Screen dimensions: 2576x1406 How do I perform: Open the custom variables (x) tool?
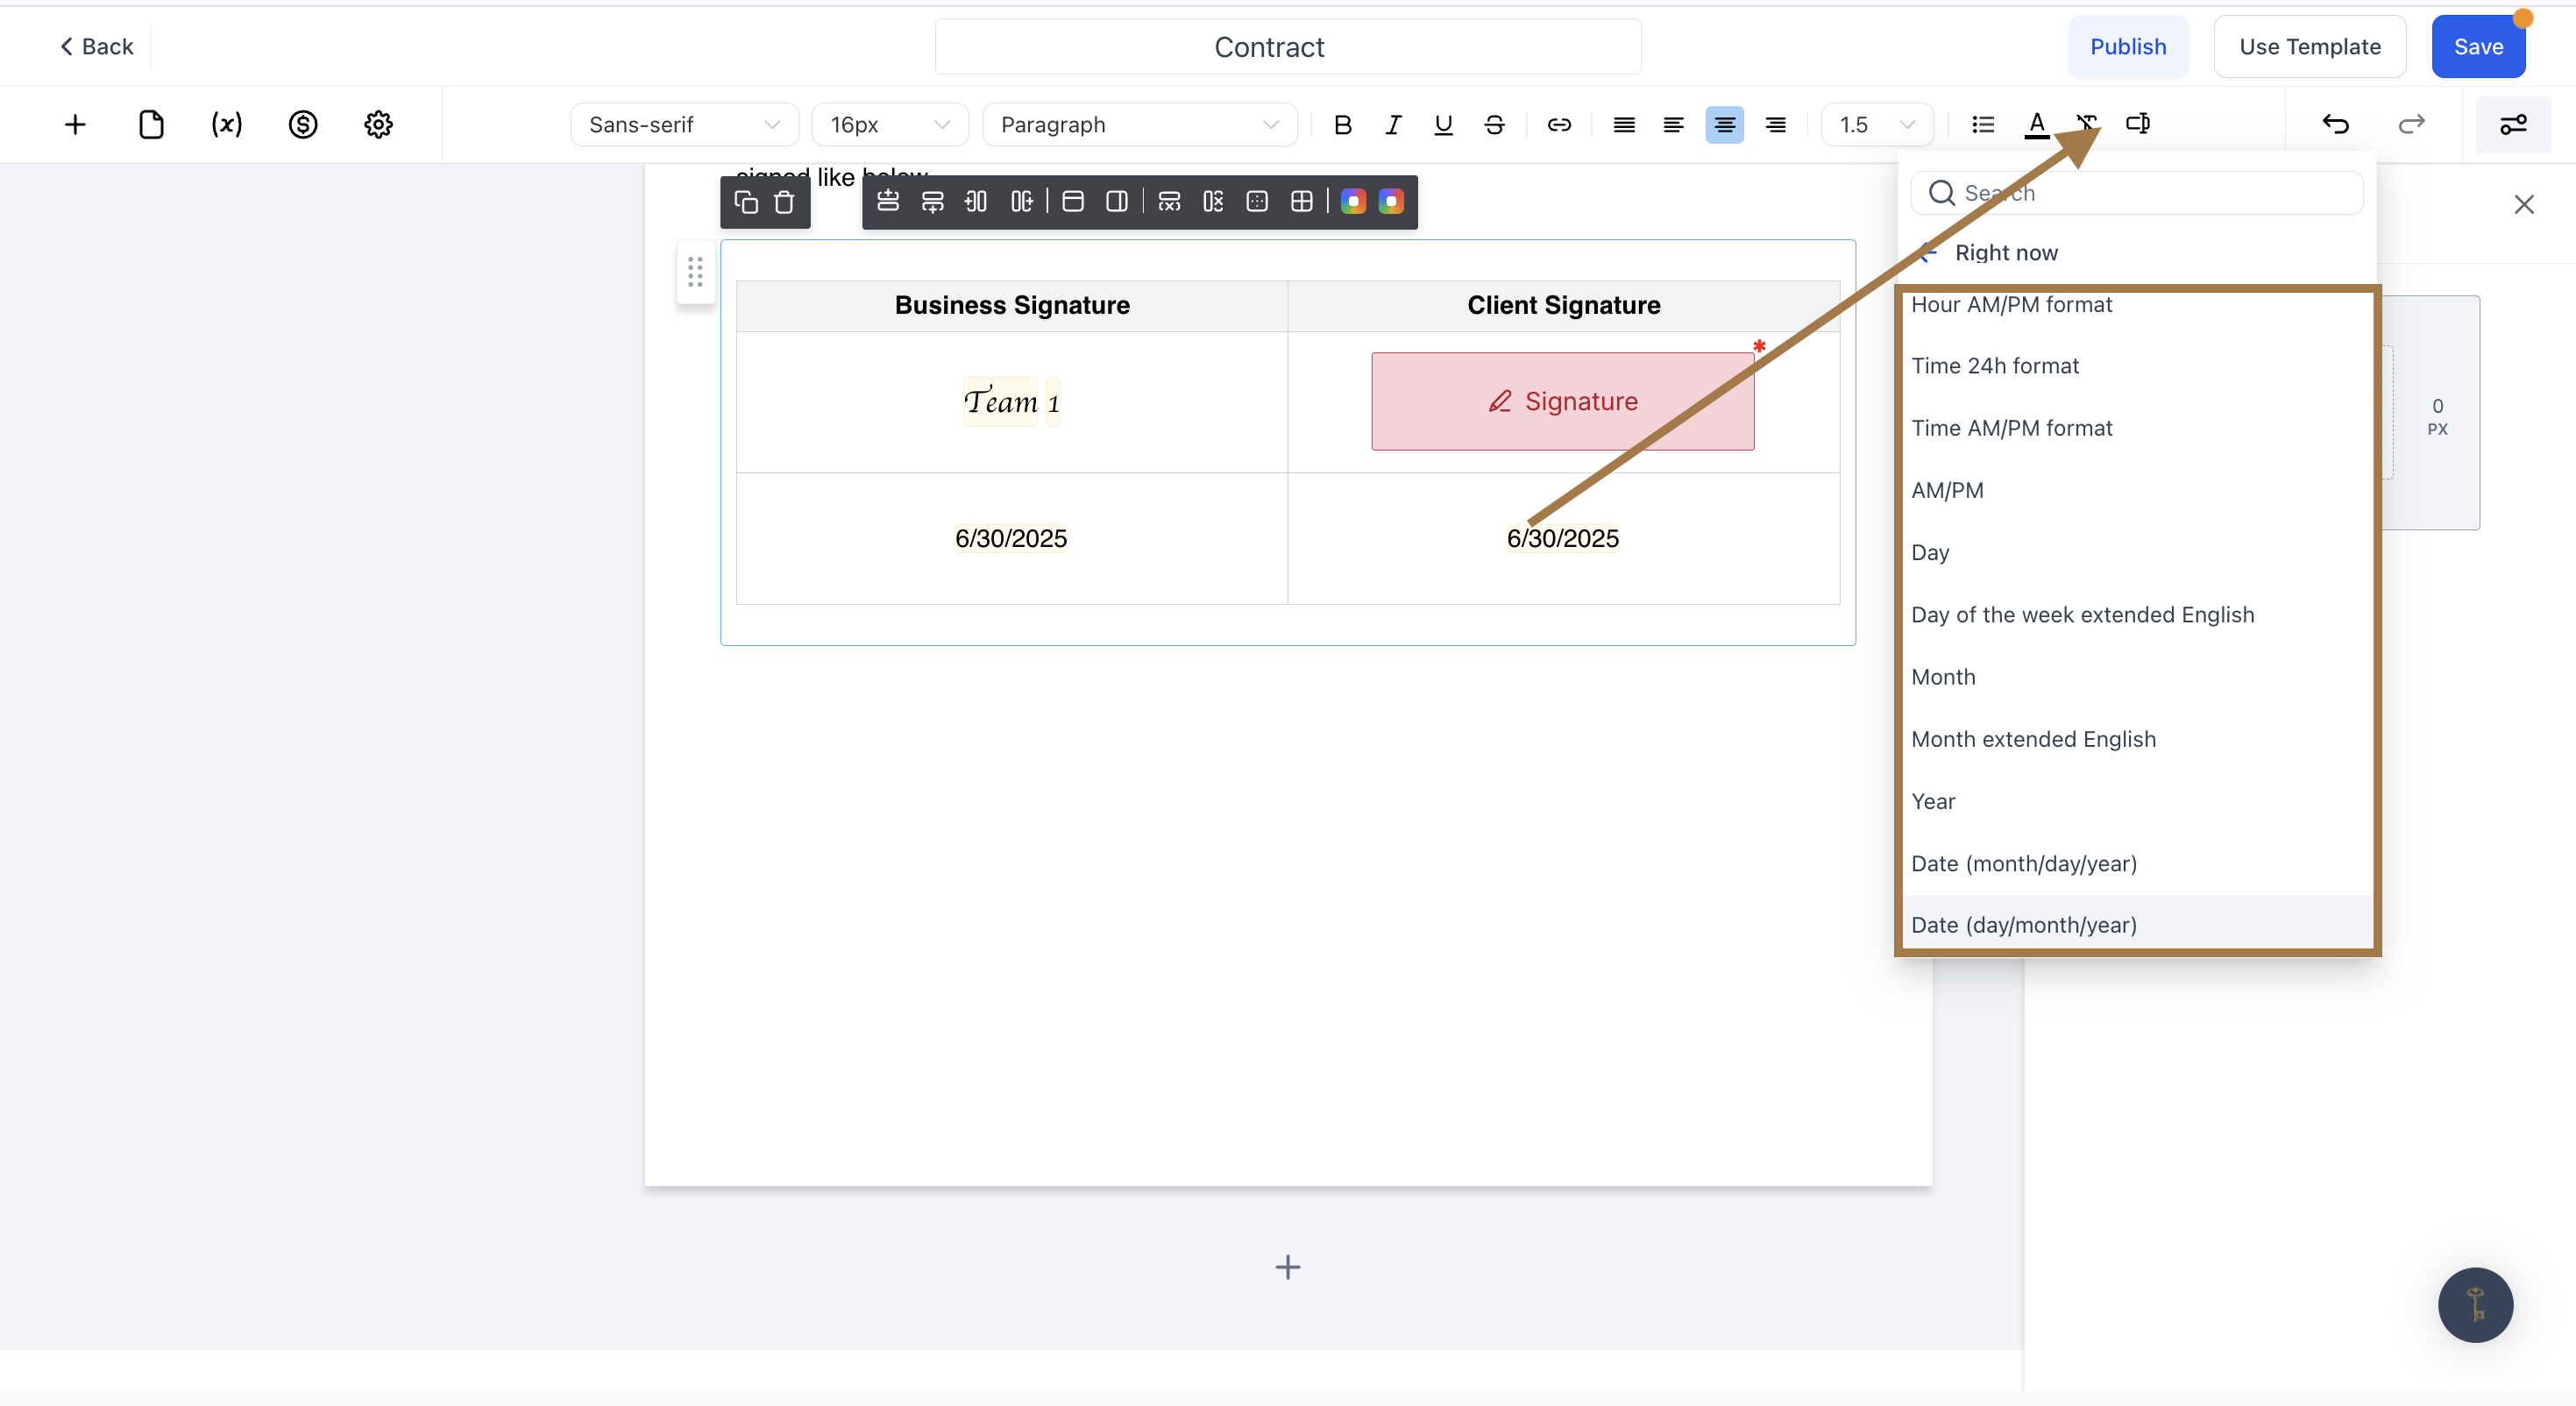[x=227, y=124]
